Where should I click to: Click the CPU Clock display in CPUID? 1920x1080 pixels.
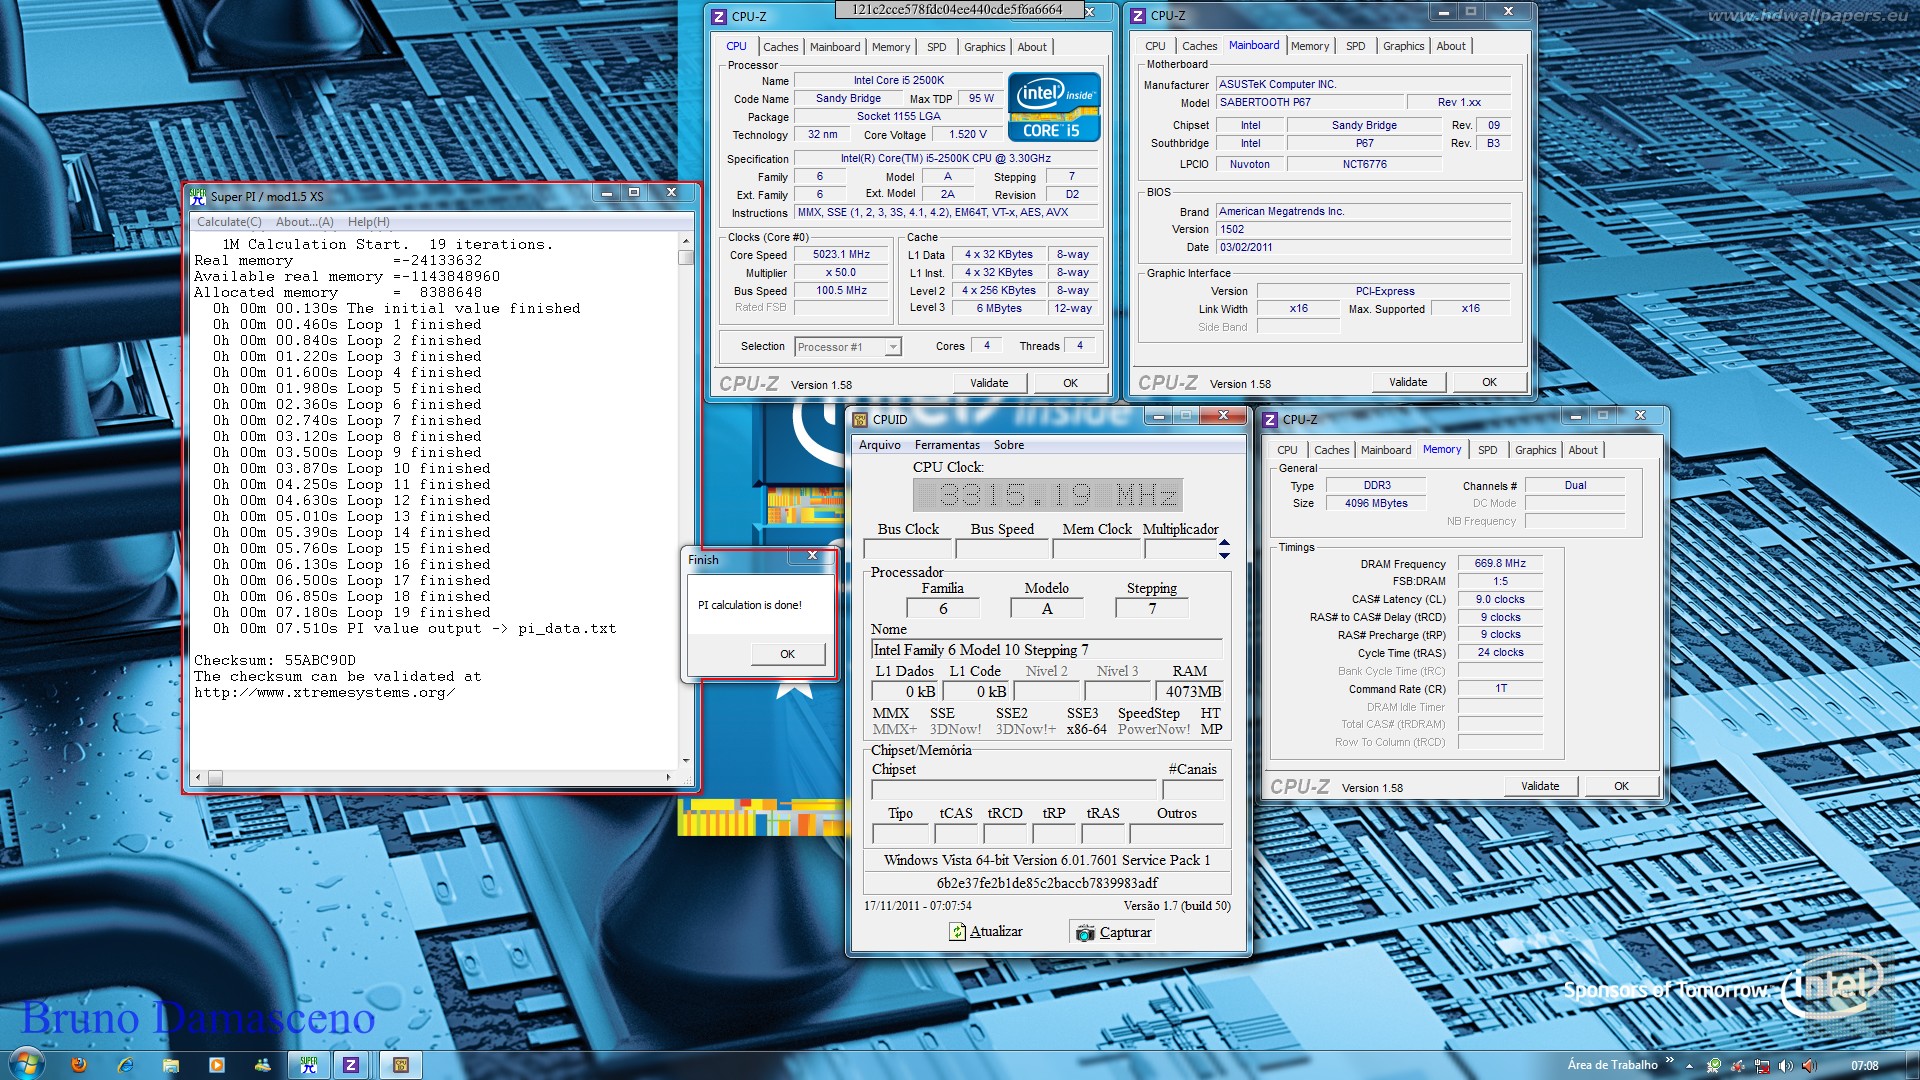coord(1047,495)
